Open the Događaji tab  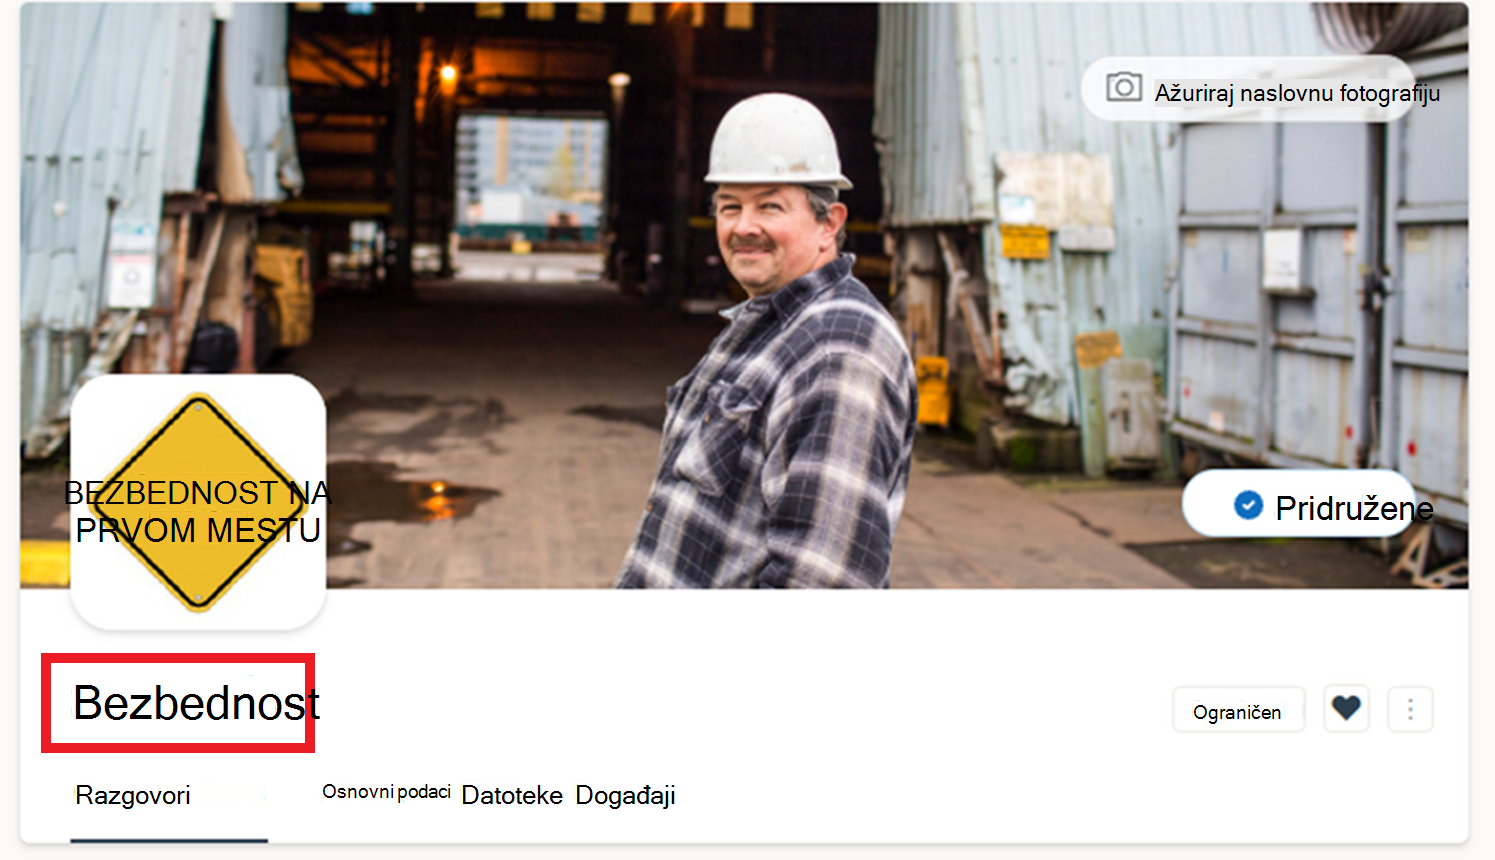[626, 796]
